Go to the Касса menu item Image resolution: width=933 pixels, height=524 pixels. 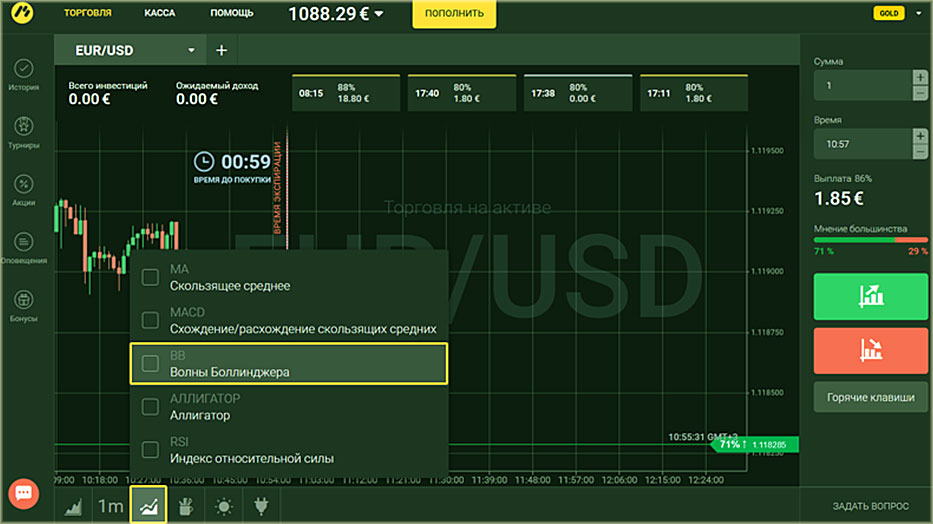click(x=160, y=14)
